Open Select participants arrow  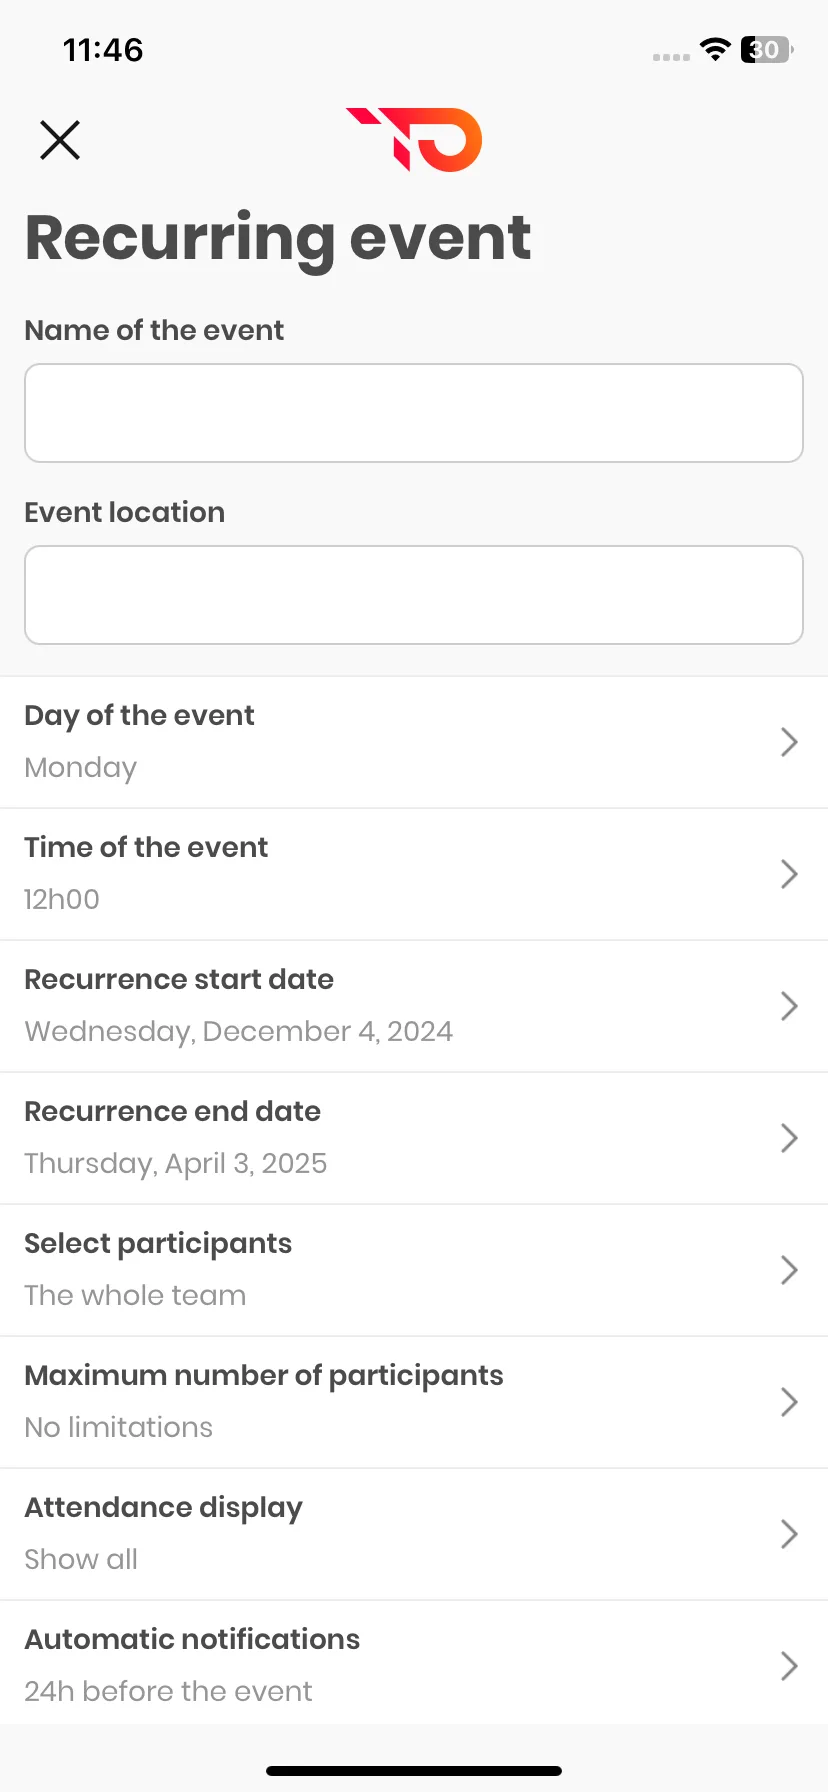pos(789,1270)
